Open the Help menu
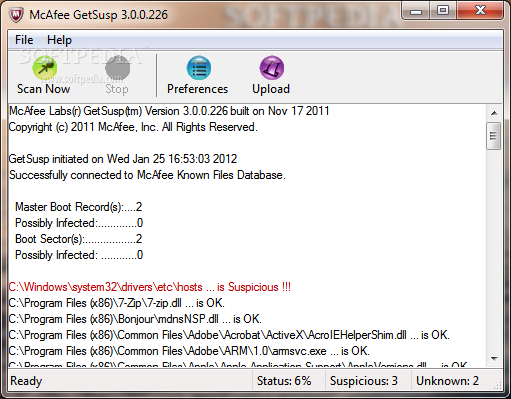Screen dimensions: 511x399 pyautogui.click(x=59, y=40)
